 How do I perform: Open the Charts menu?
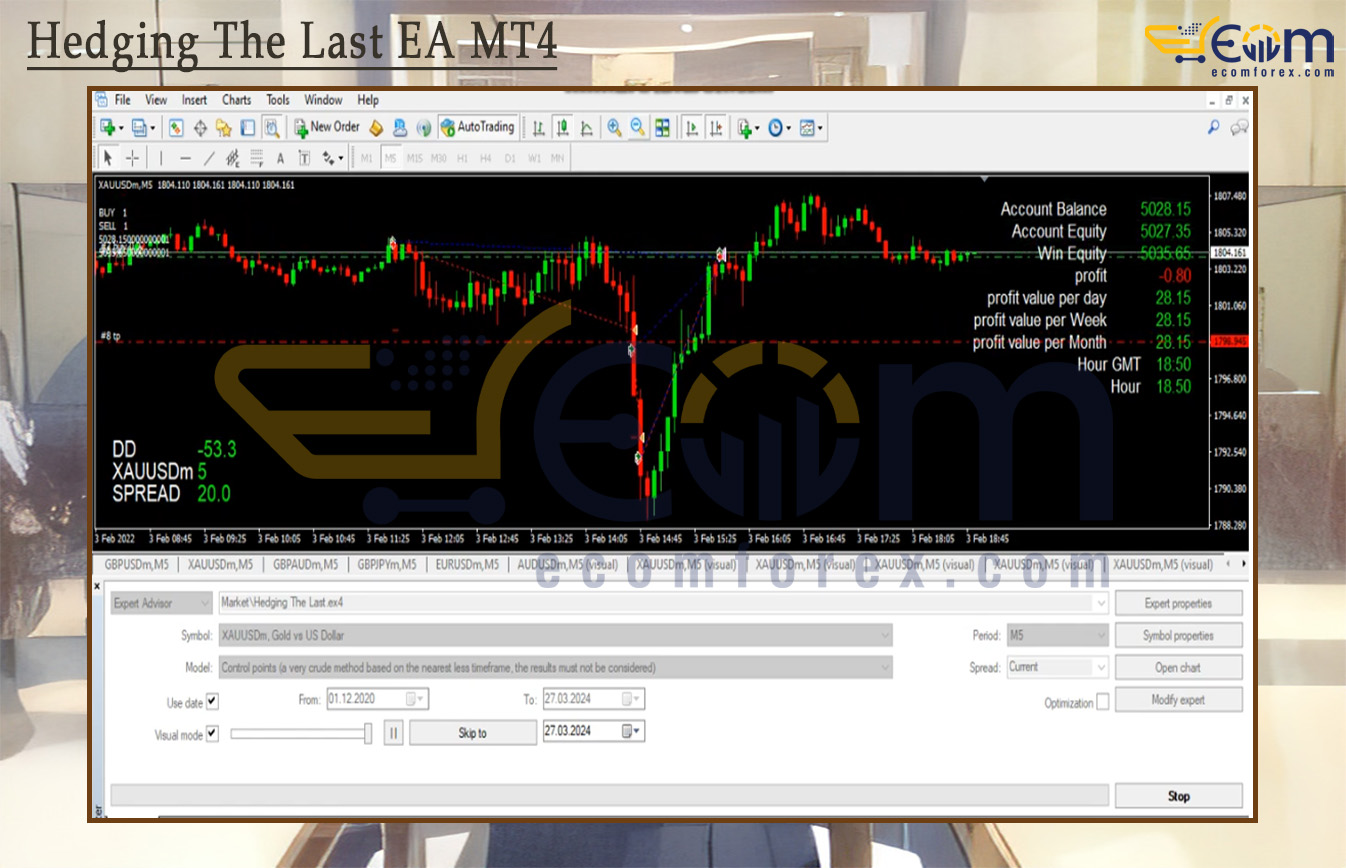tap(236, 99)
